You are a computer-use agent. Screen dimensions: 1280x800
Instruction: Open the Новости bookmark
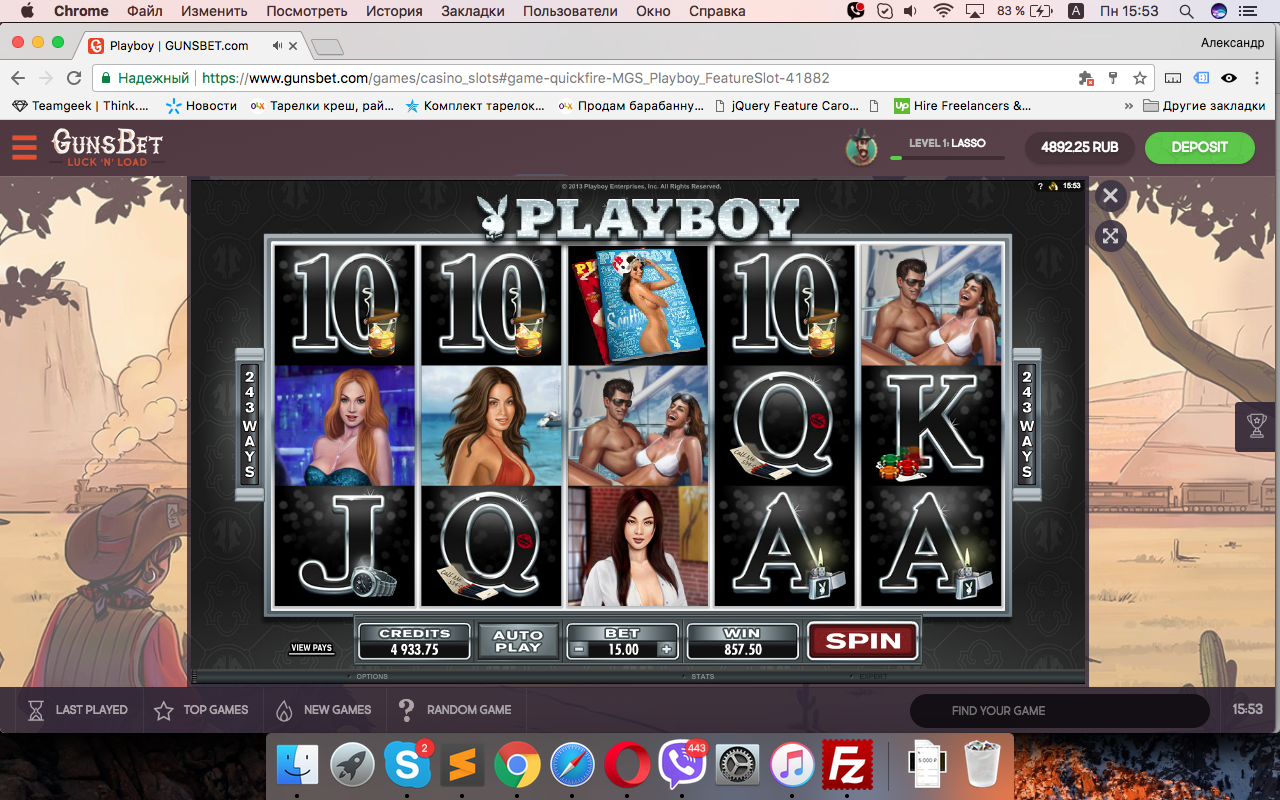[x=202, y=105]
